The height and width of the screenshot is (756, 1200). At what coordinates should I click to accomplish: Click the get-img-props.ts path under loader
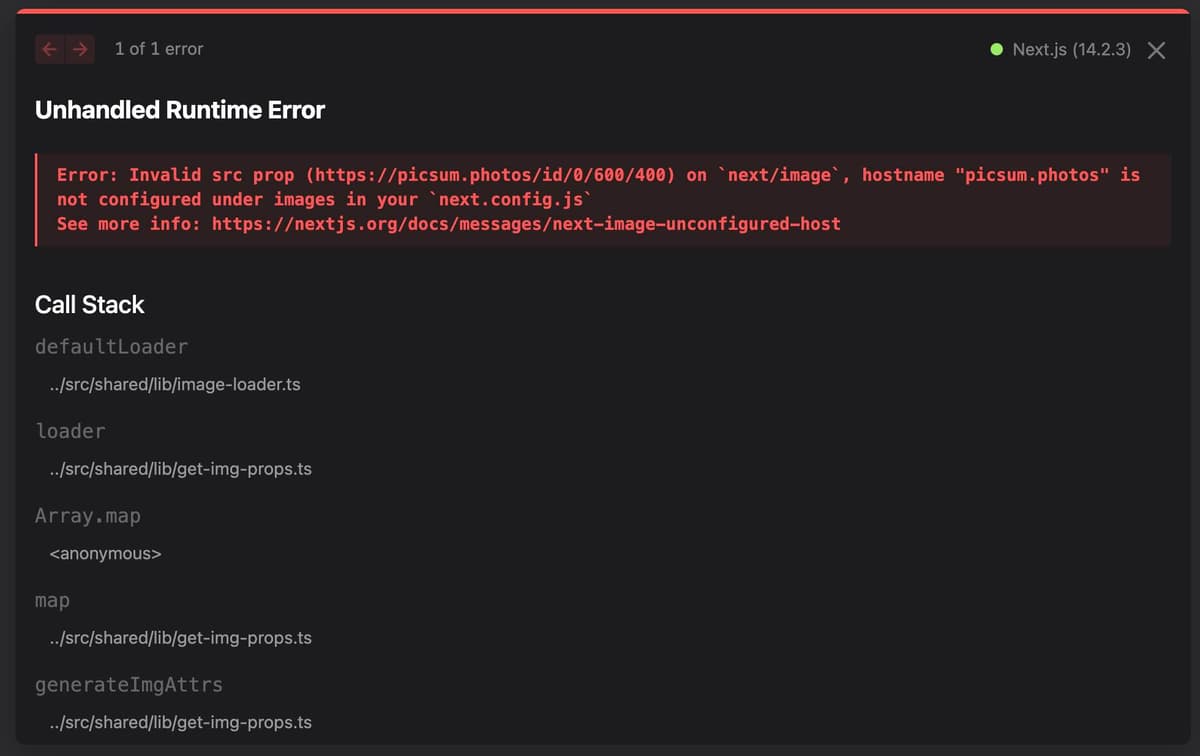coord(180,468)
